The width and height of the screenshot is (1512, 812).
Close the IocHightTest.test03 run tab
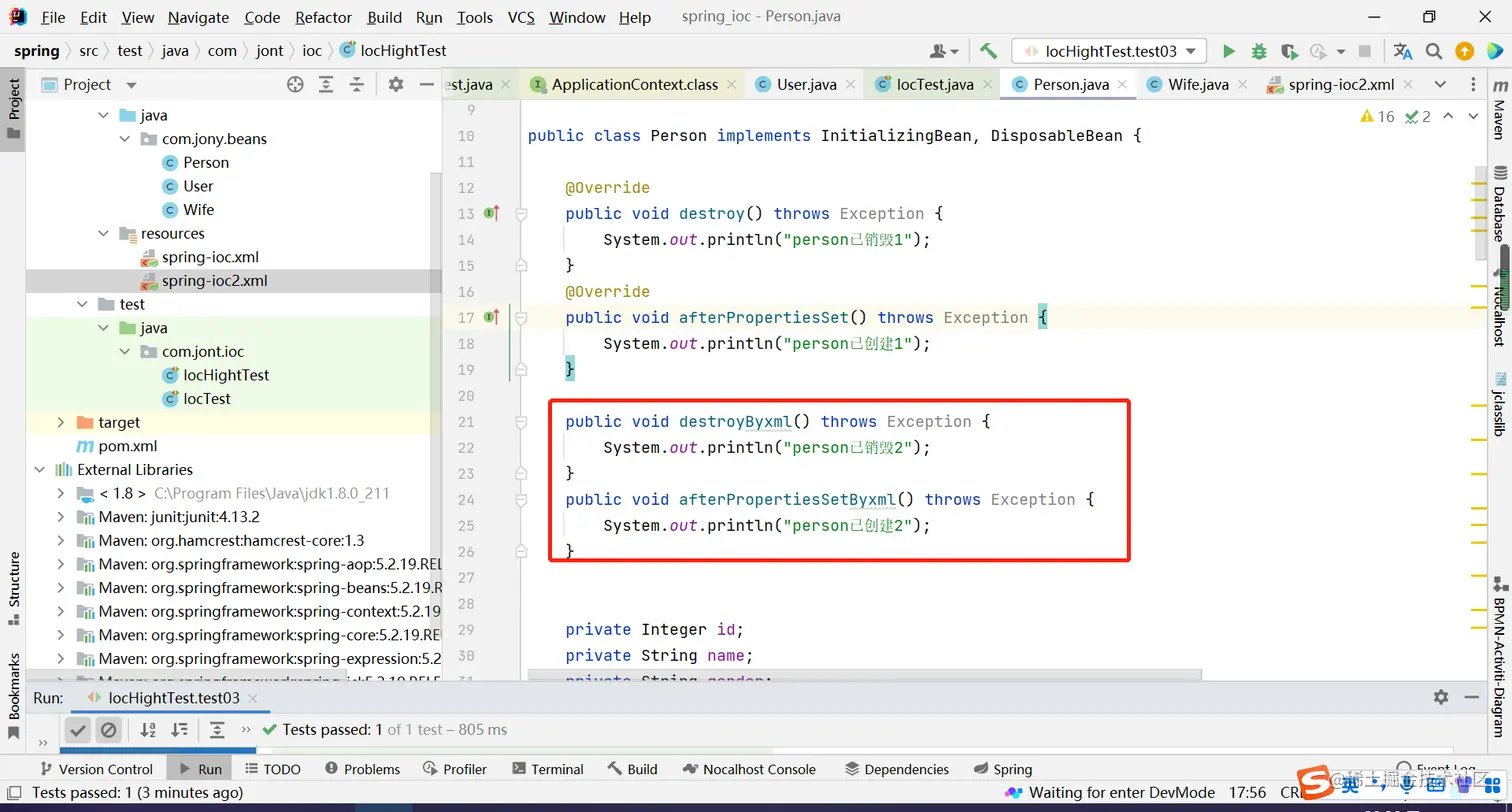253,698
